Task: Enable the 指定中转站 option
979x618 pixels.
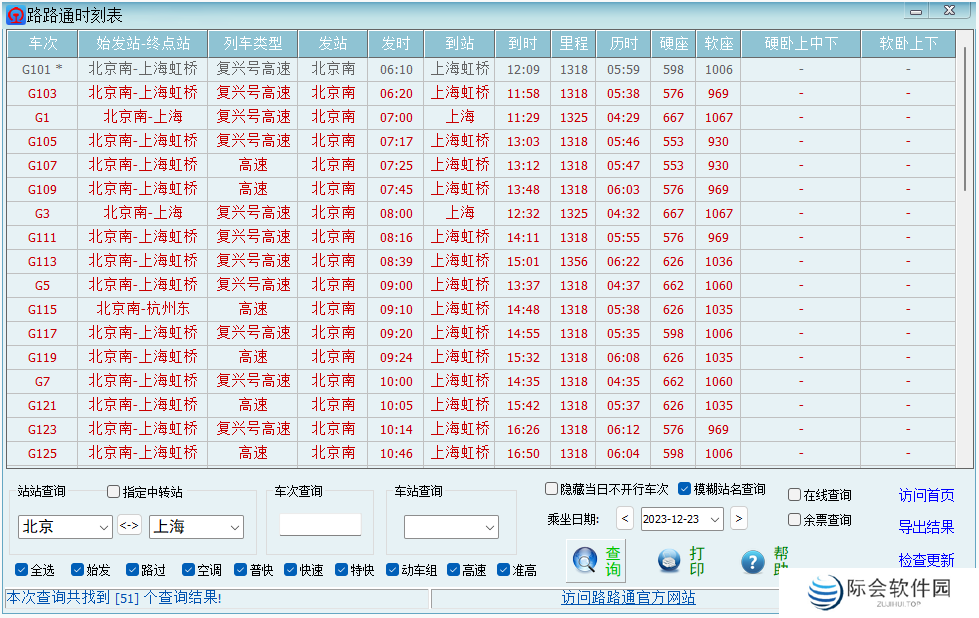Action: pyautogui.click(x=114, y=489)
